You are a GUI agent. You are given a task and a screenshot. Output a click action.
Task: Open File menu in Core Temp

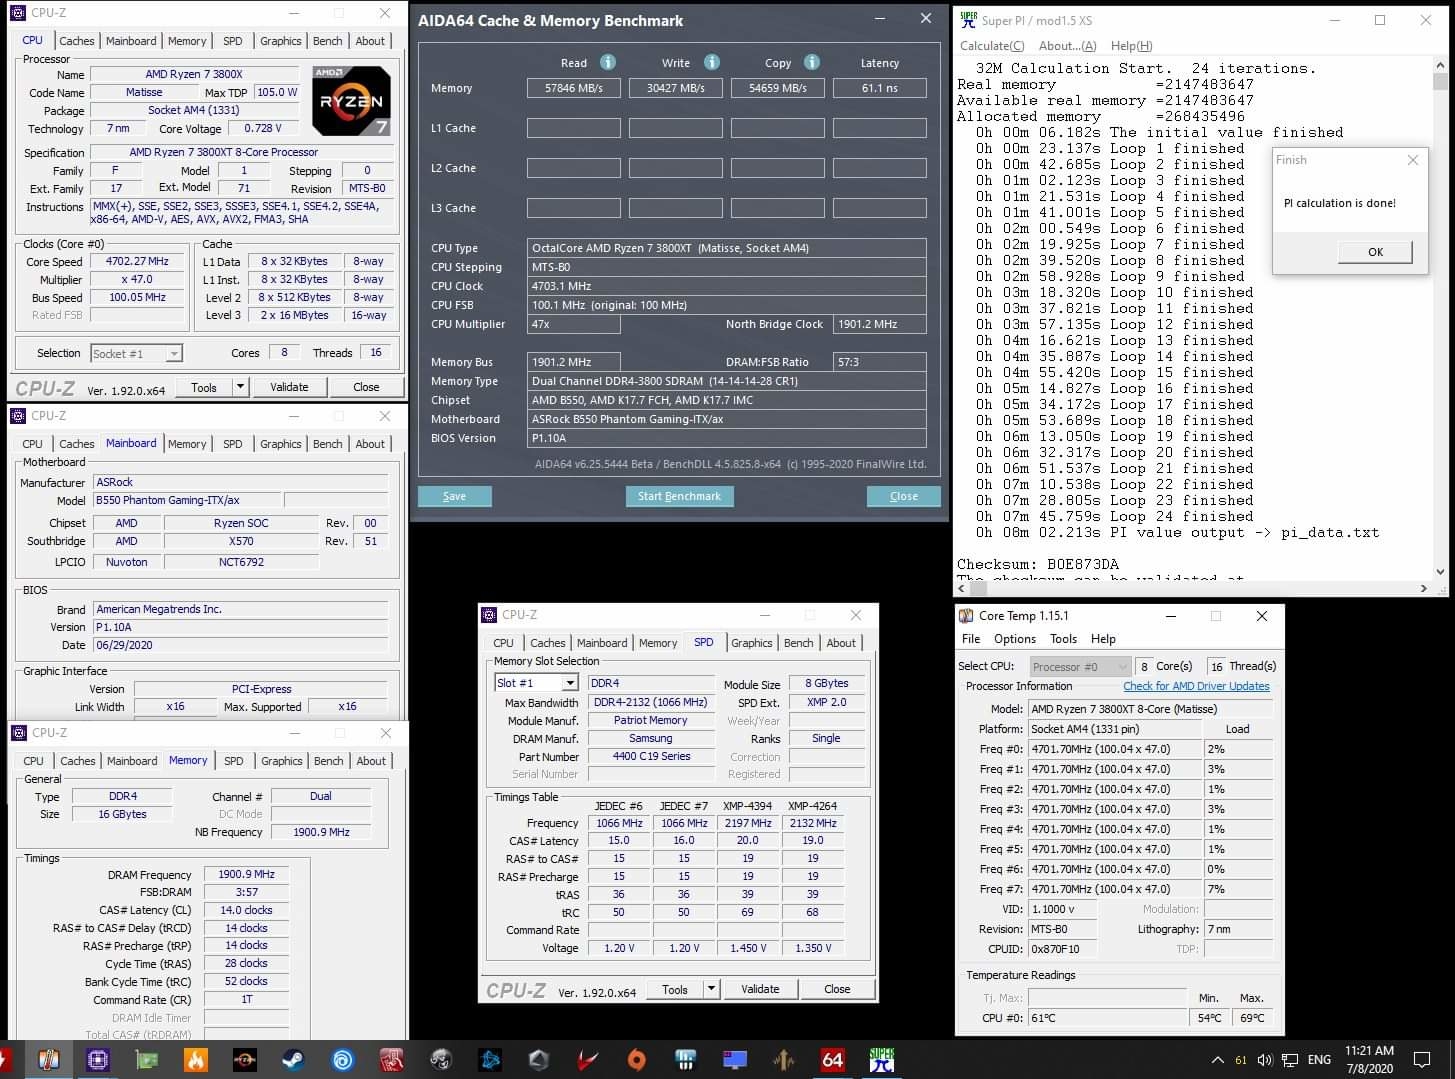971,639
